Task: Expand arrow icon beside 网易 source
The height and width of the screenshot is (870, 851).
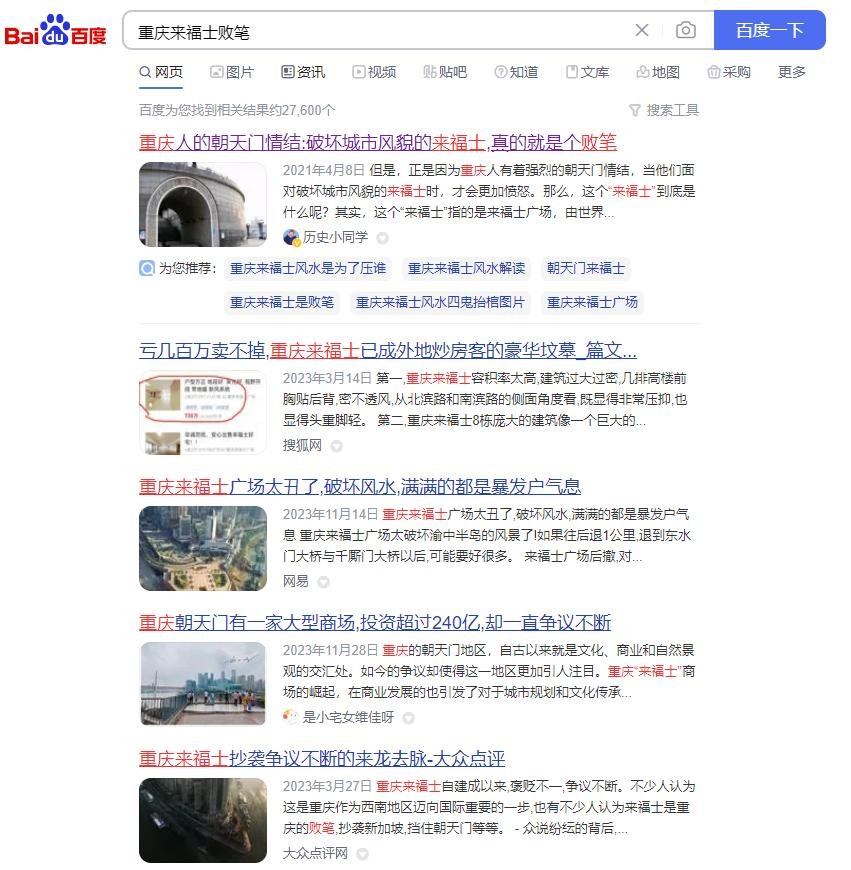Action: click(x=323, y=582)
